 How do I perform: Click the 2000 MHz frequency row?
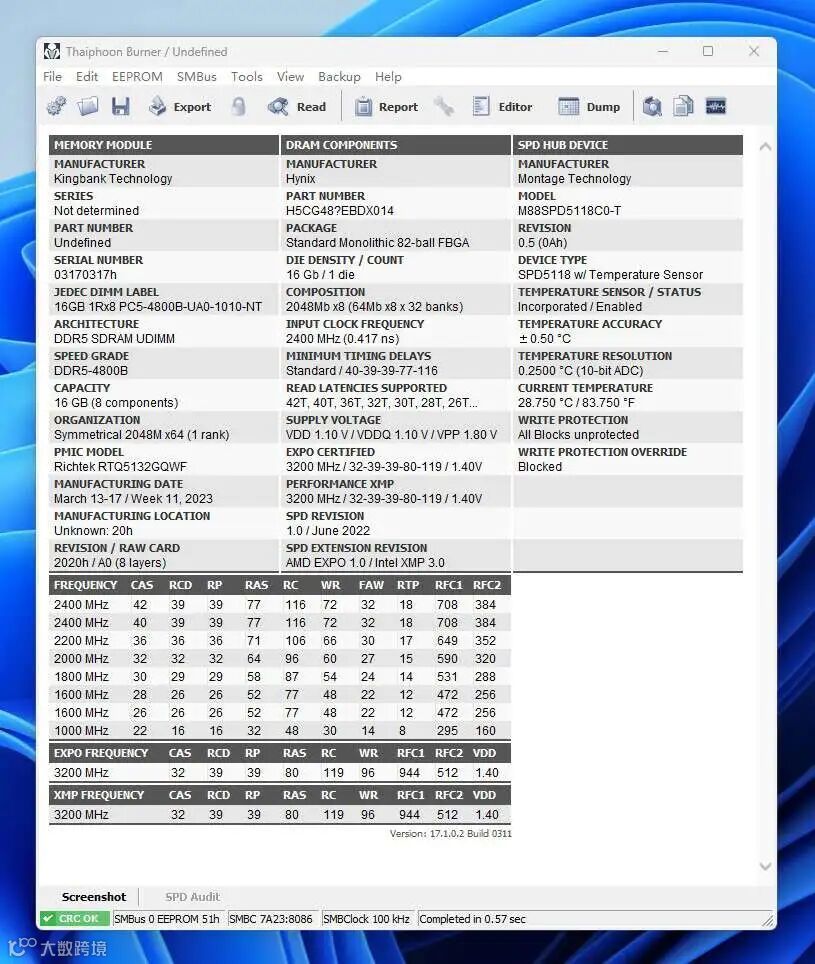[x=280, y=658]
